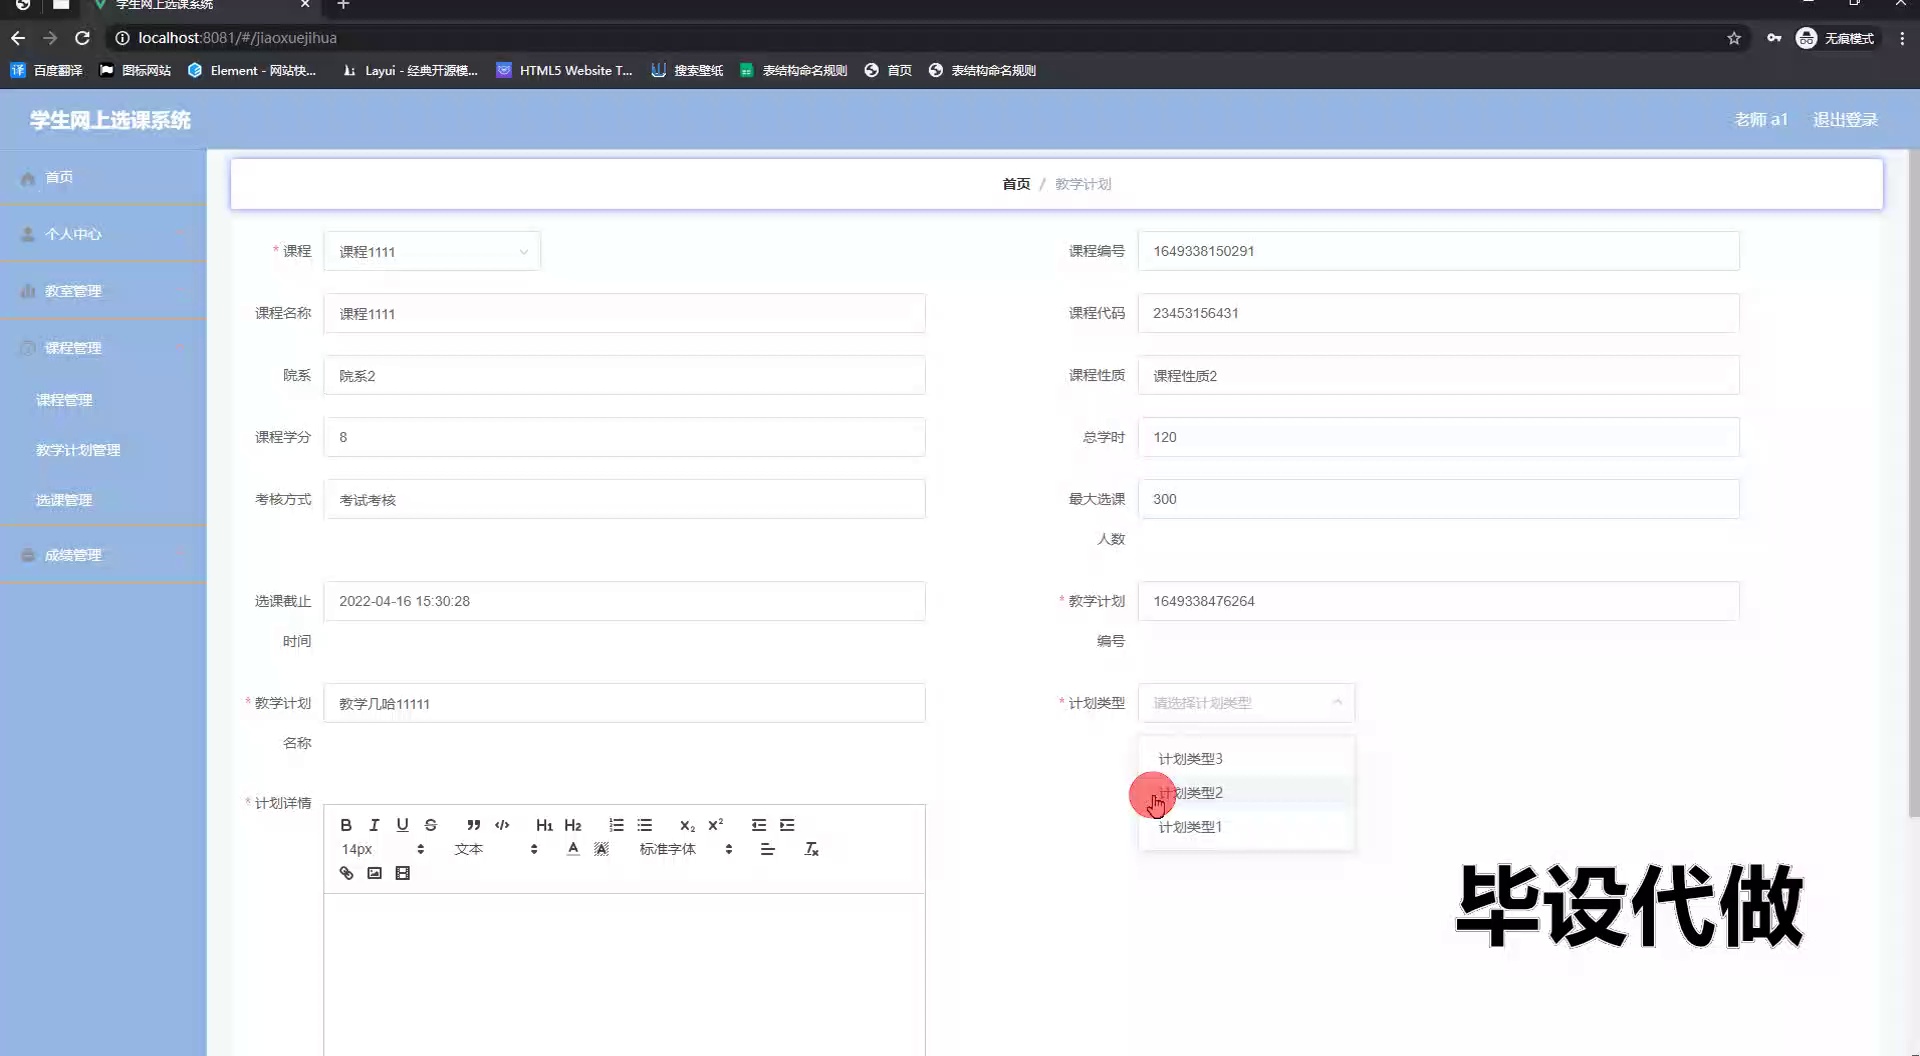Click the 教学计划名称 input field

(x=624, y=703)
